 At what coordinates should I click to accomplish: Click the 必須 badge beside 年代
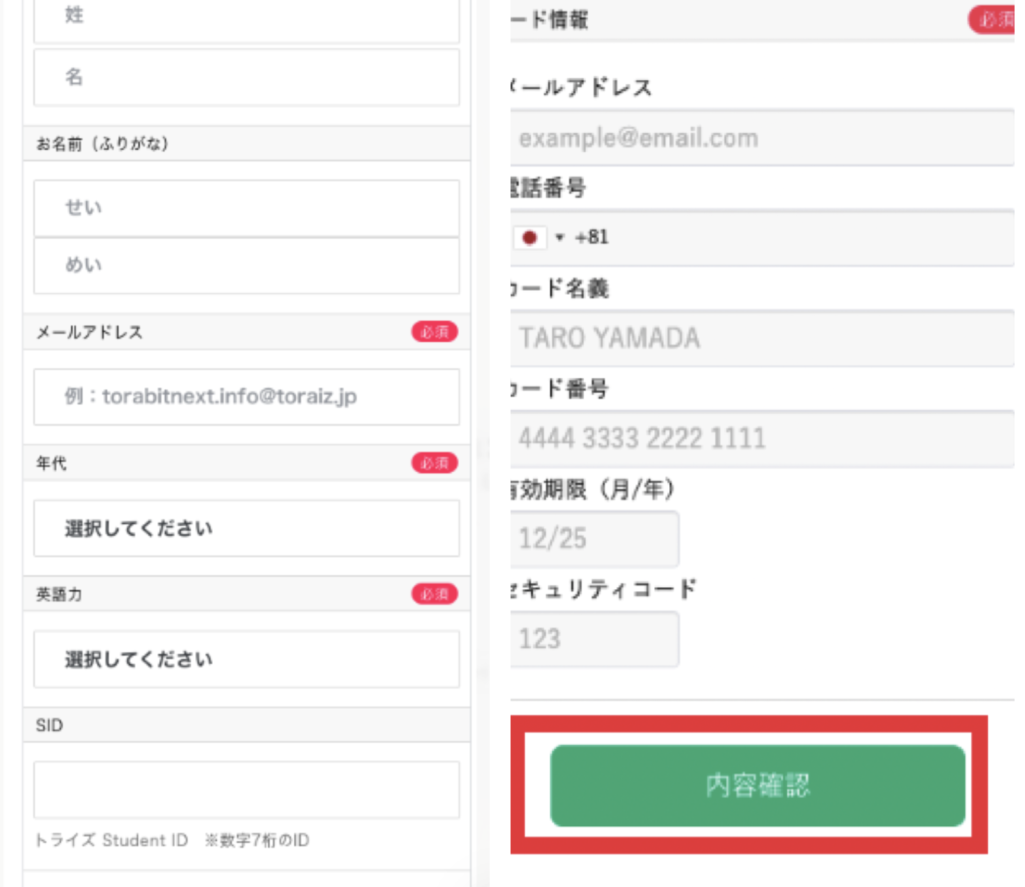coord(434,463)
